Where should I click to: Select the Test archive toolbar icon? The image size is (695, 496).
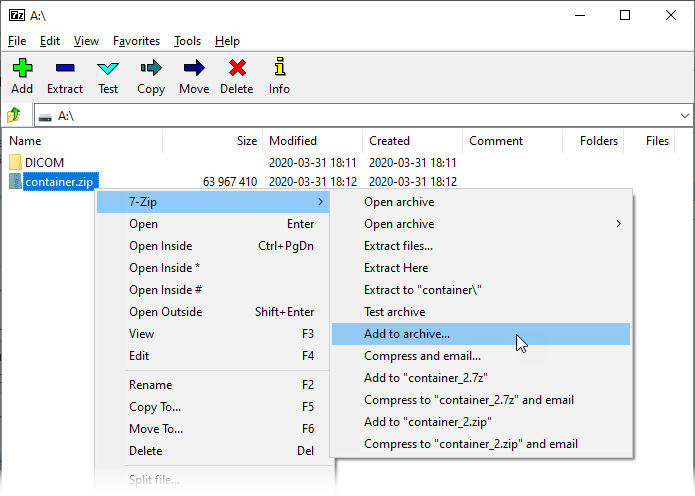click(x=108, y=68)
